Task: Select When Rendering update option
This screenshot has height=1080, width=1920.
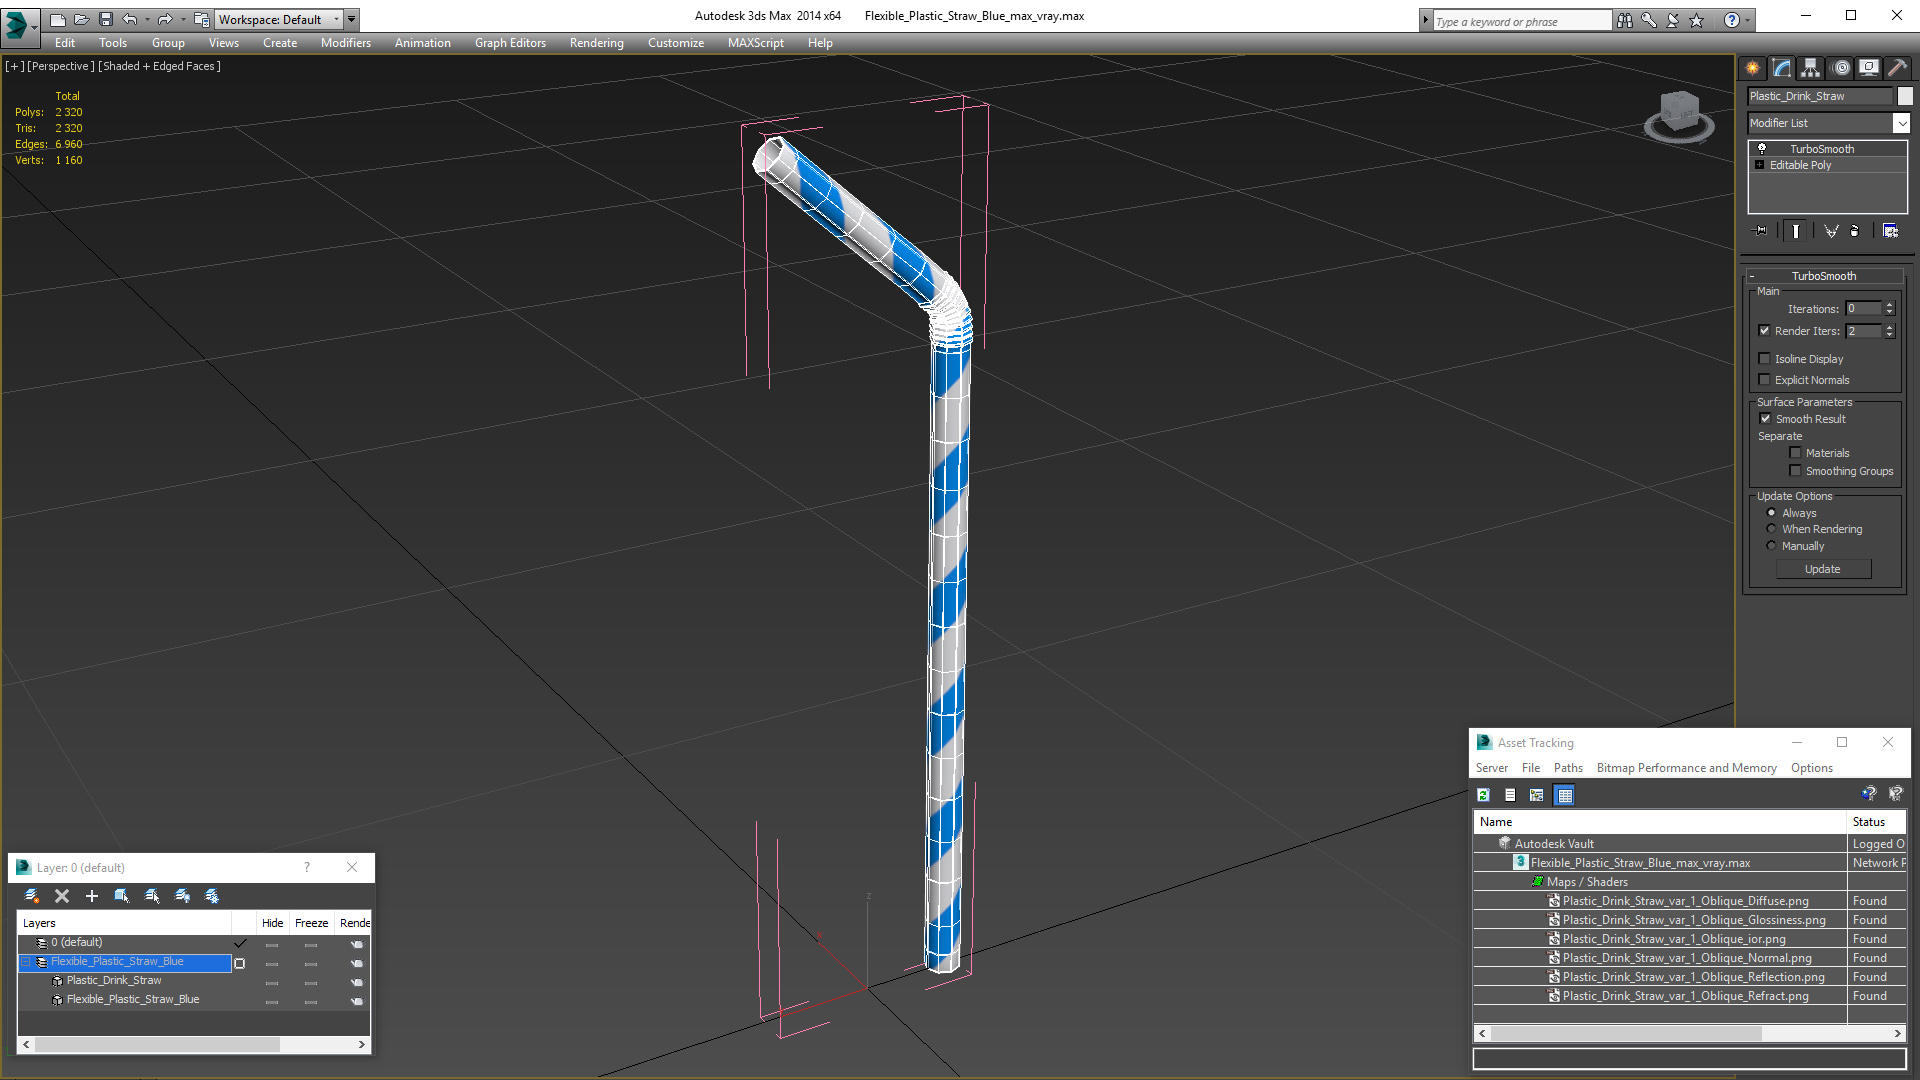Action: [x=1772, y=529]
